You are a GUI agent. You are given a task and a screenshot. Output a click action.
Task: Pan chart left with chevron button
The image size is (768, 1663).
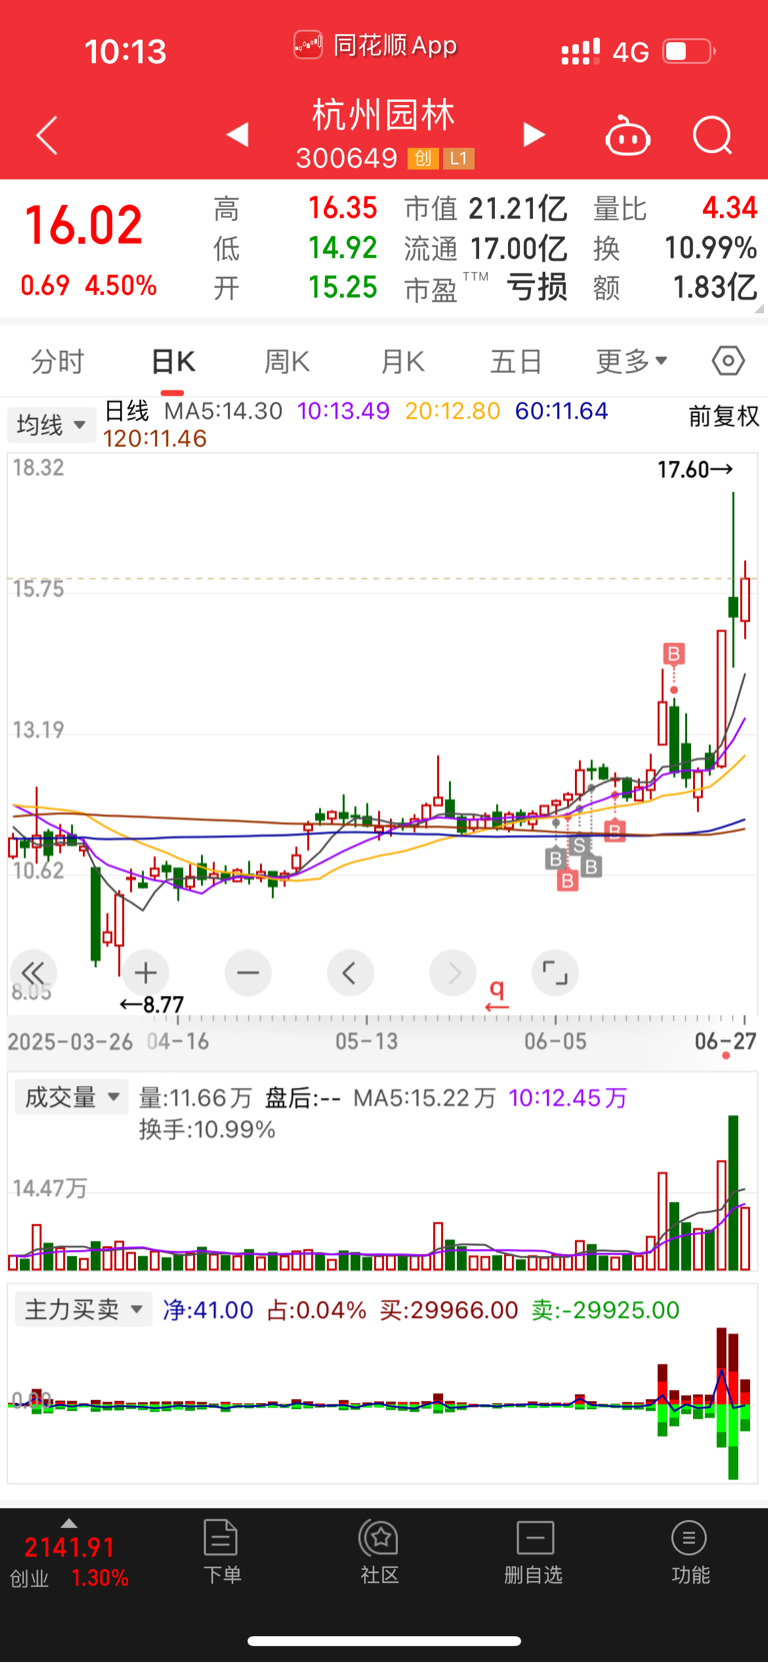[x=350, y=972]
